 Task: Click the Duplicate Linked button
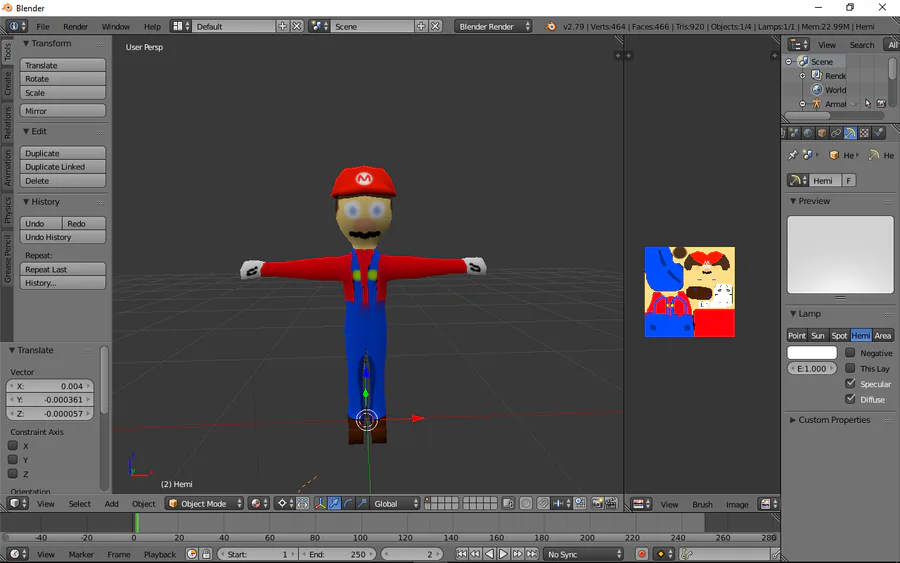tap(63, 166)
